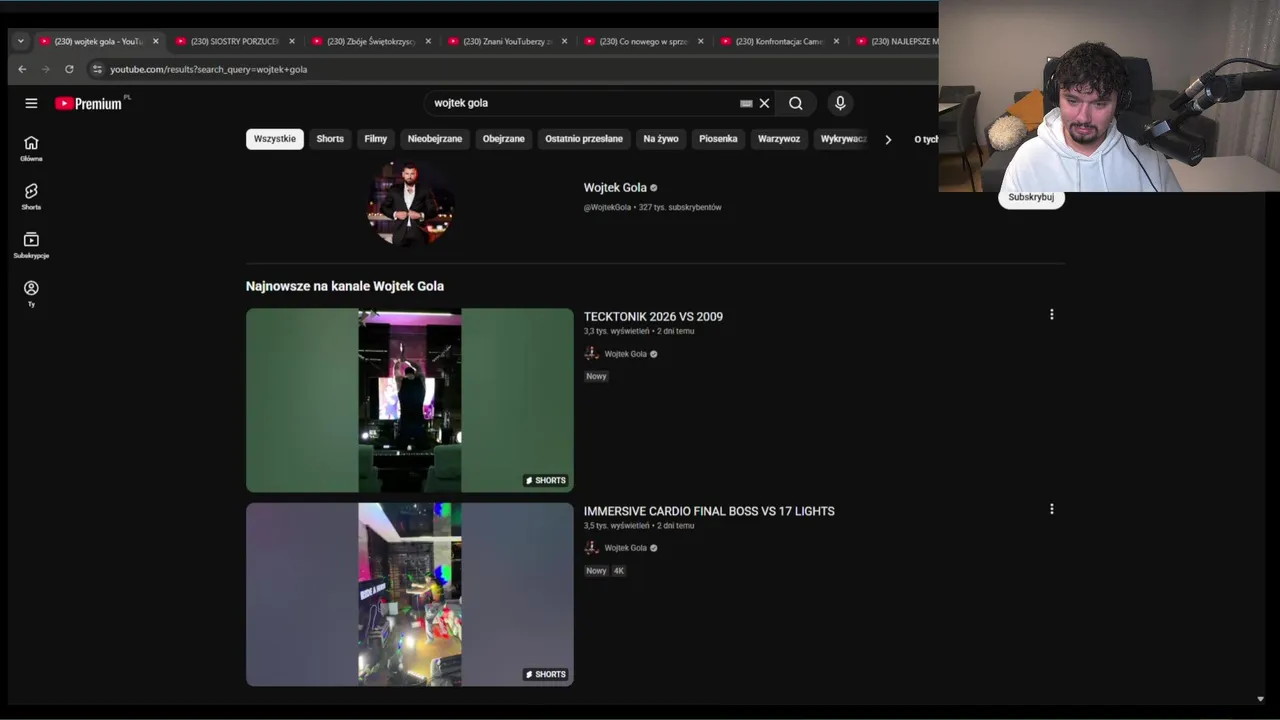Click 'Najnowsze na kanale Wojtek Gola' heading
Image resolution: width=1280 pixels, height=720 pixels.
click(x=345, y=286)
